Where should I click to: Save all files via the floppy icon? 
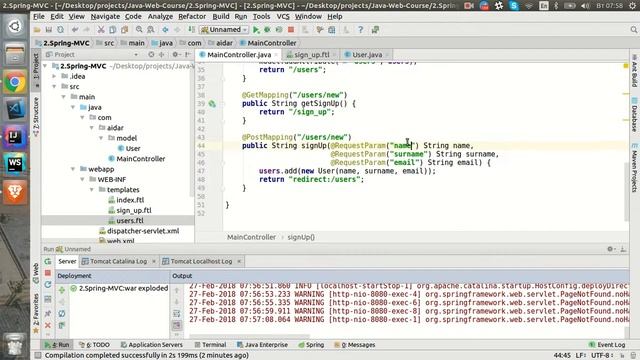tap(49, 30)
